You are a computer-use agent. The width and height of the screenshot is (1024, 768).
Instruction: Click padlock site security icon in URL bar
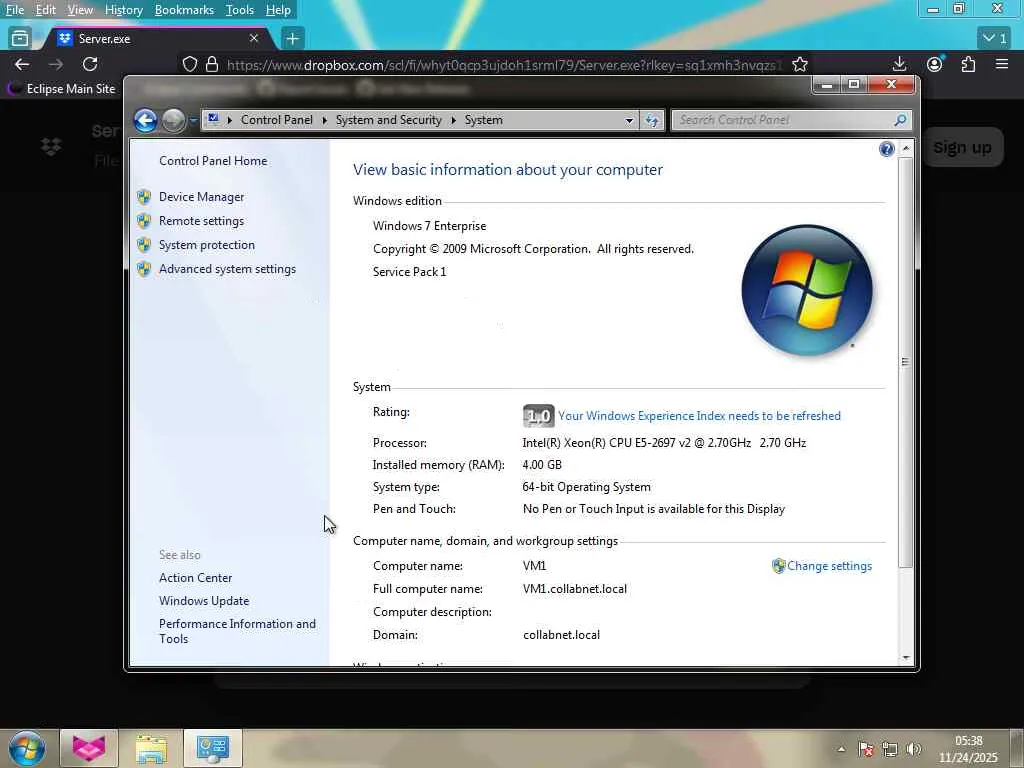point(212,65)
